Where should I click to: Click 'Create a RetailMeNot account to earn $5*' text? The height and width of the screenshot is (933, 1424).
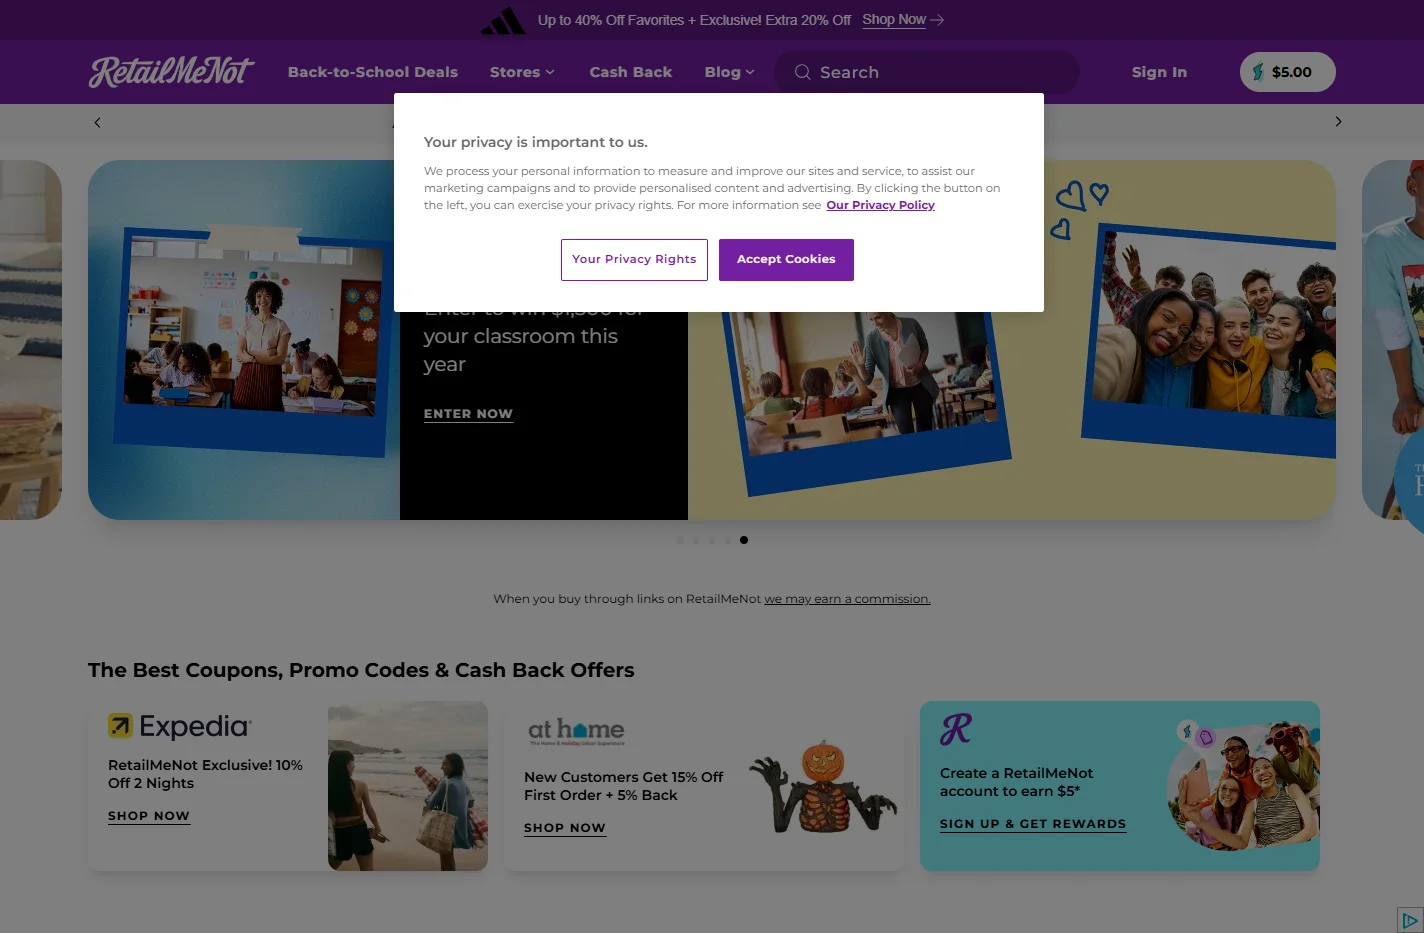click(1016, 782)
